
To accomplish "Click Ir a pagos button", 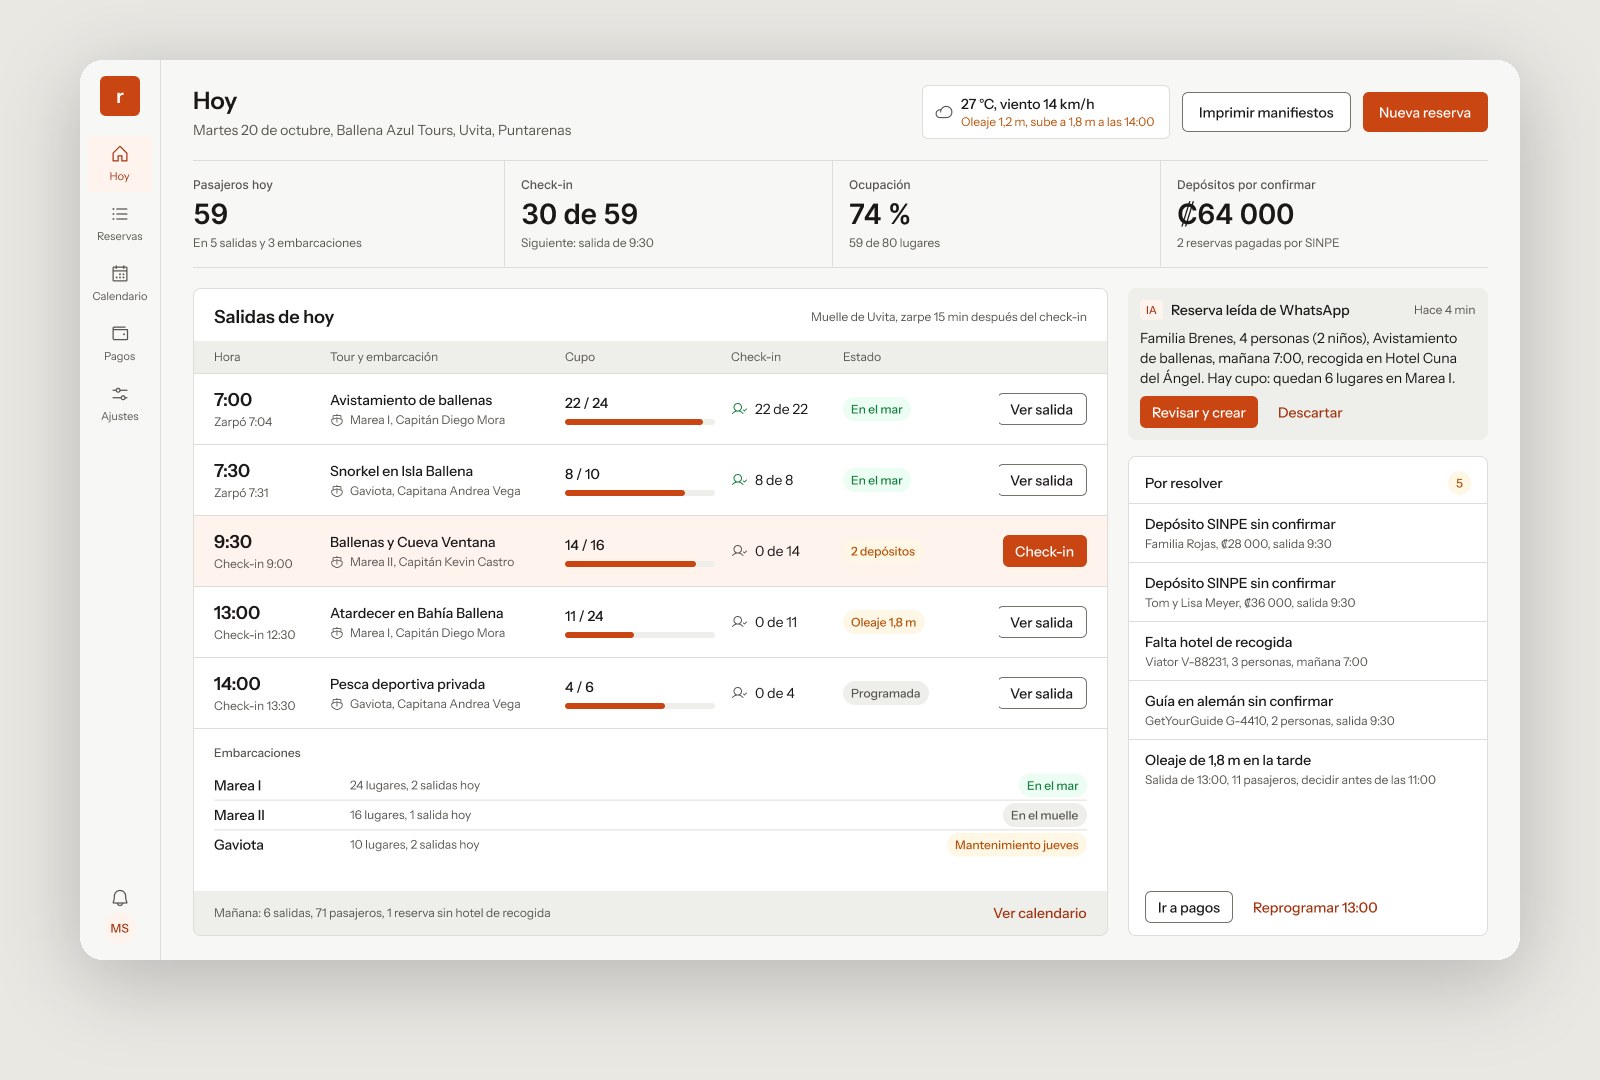I will point(1189,907).
